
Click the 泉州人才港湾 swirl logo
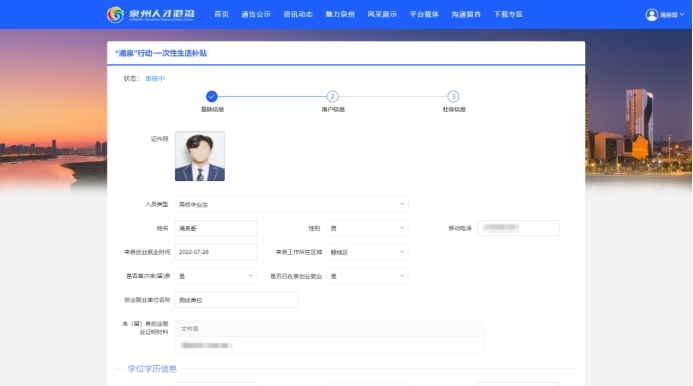click(x=115, y=15)
